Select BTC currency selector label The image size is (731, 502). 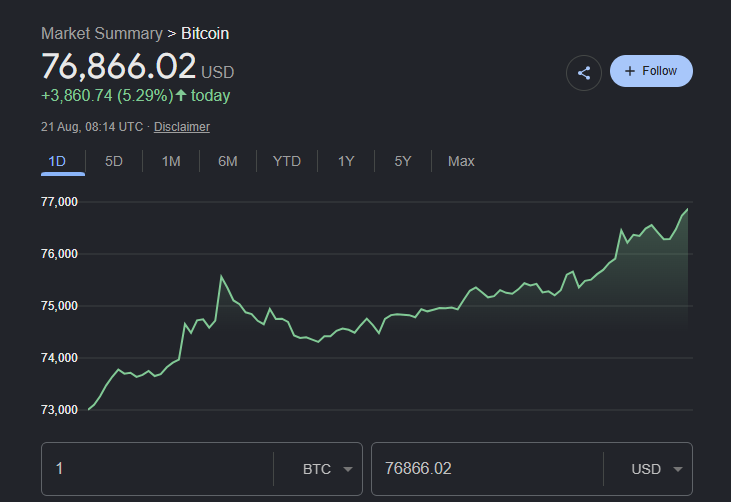317,469
